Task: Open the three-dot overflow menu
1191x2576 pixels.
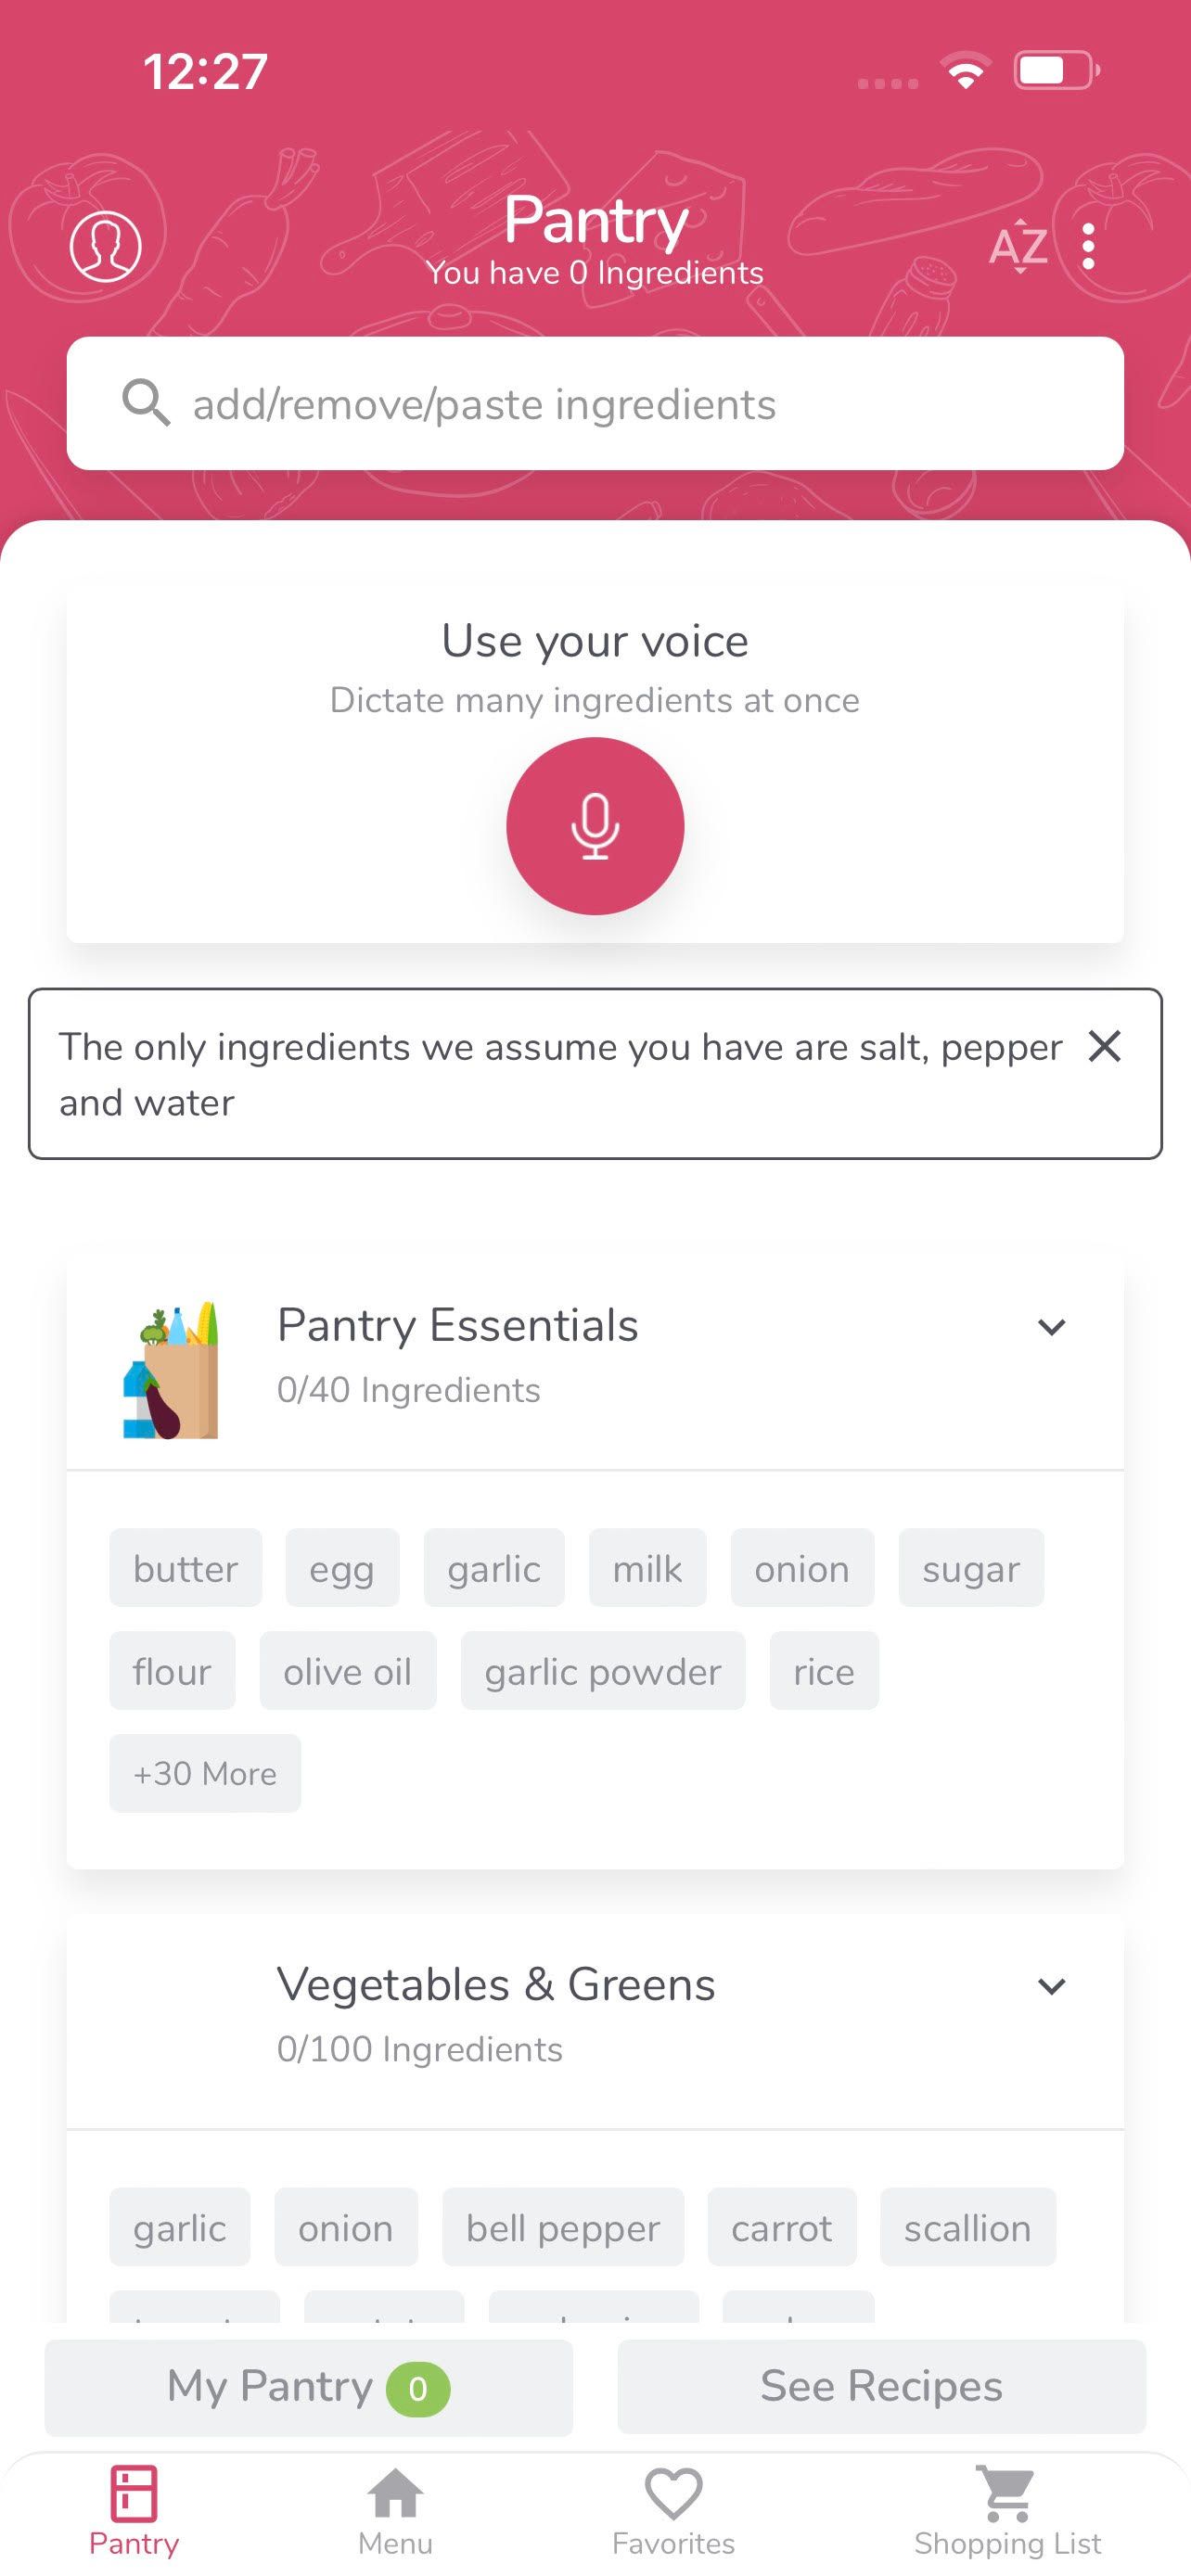Action: pyautogui.click(x=1087, y=246)
